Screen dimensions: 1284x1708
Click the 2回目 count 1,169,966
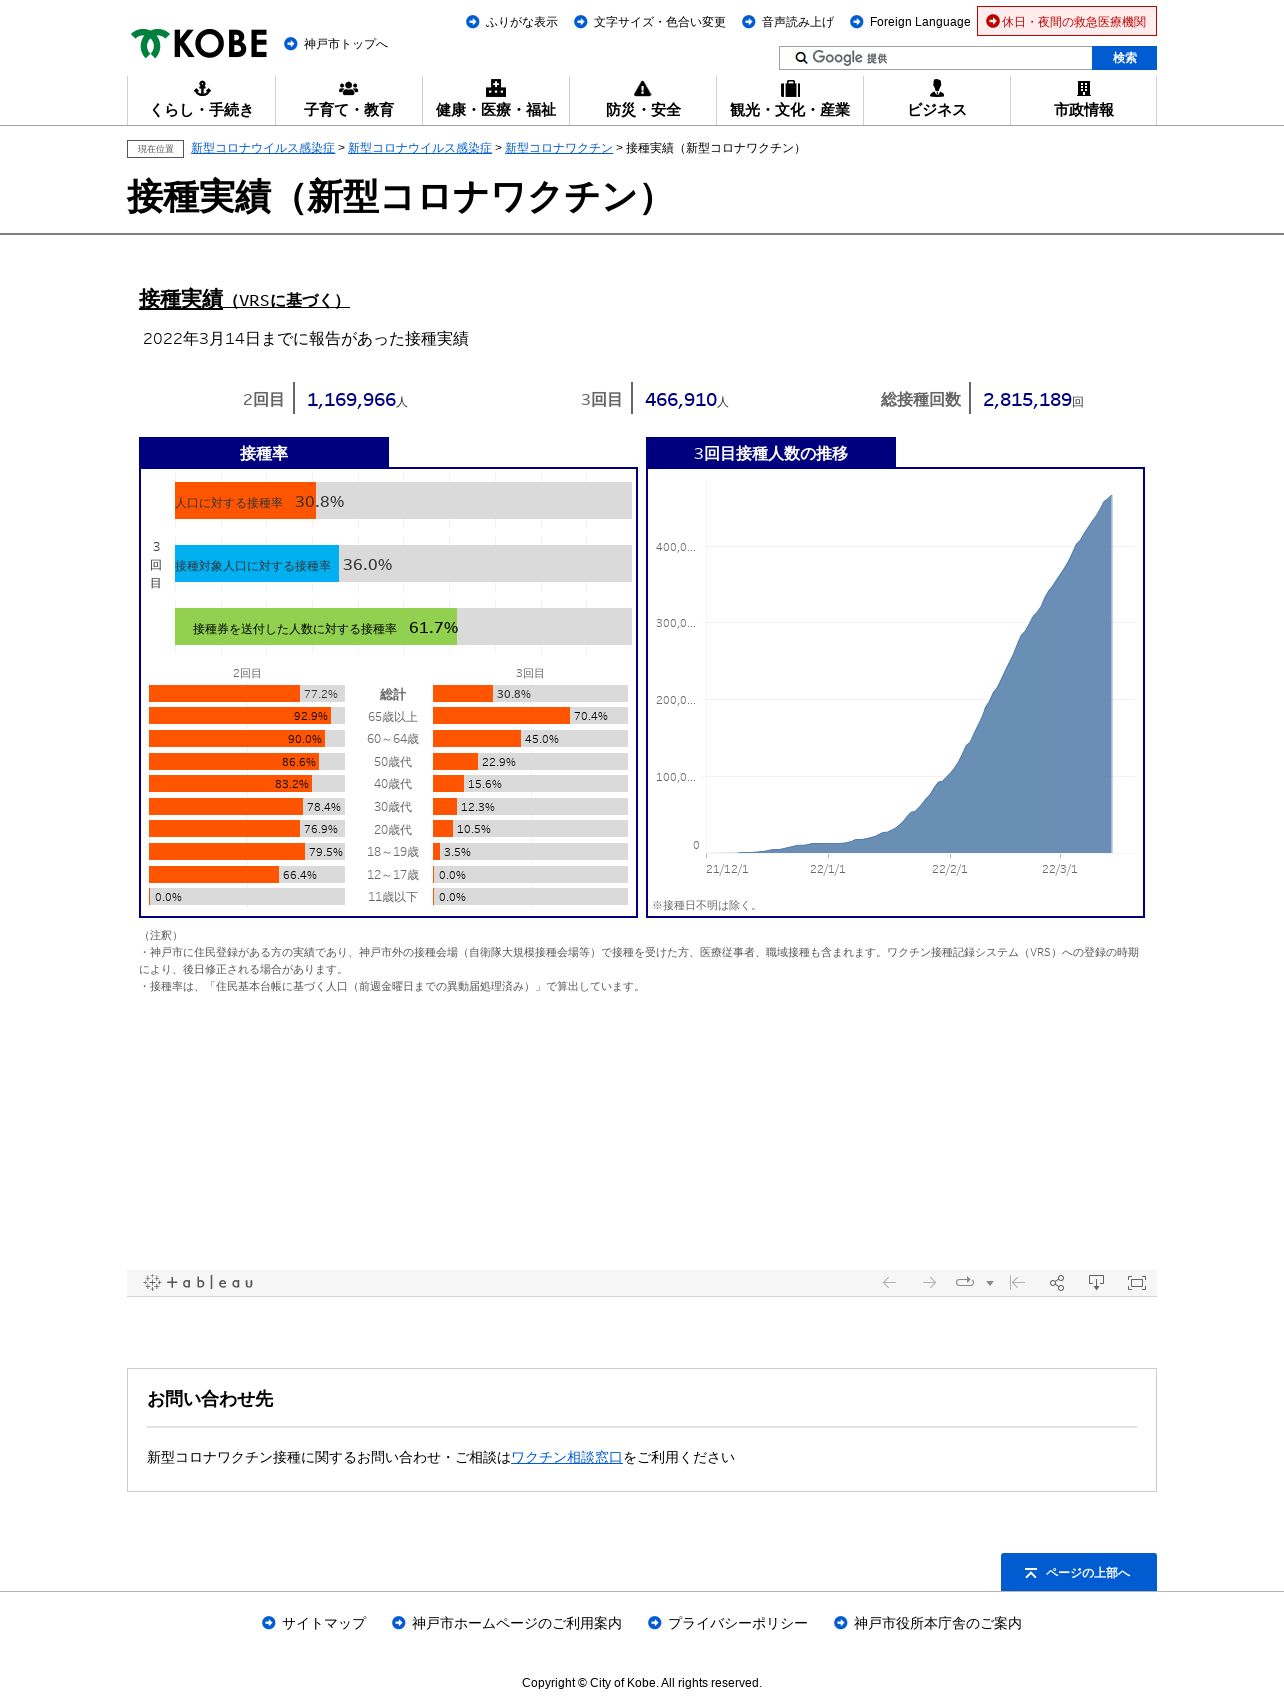pyautogui.click(x=351, y=399)
